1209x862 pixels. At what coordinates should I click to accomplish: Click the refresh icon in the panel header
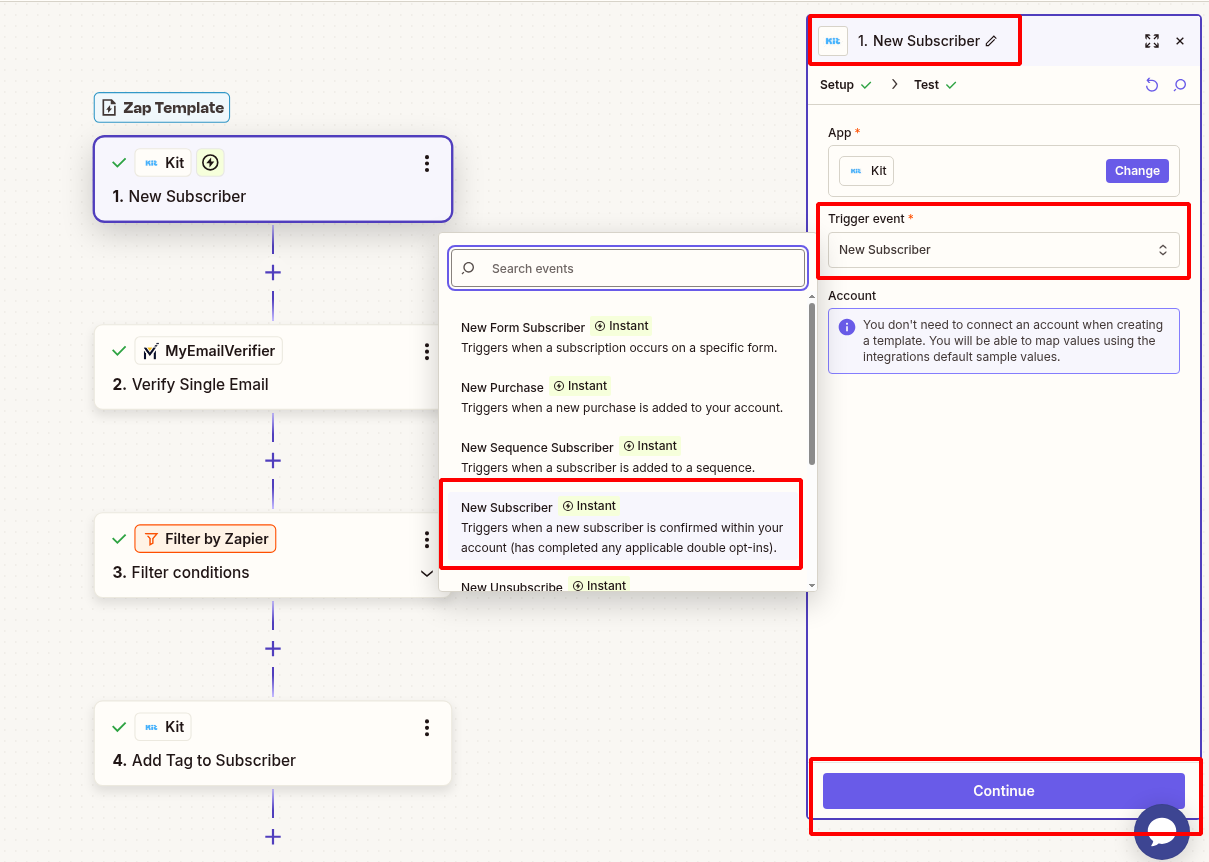point(1151,85)
